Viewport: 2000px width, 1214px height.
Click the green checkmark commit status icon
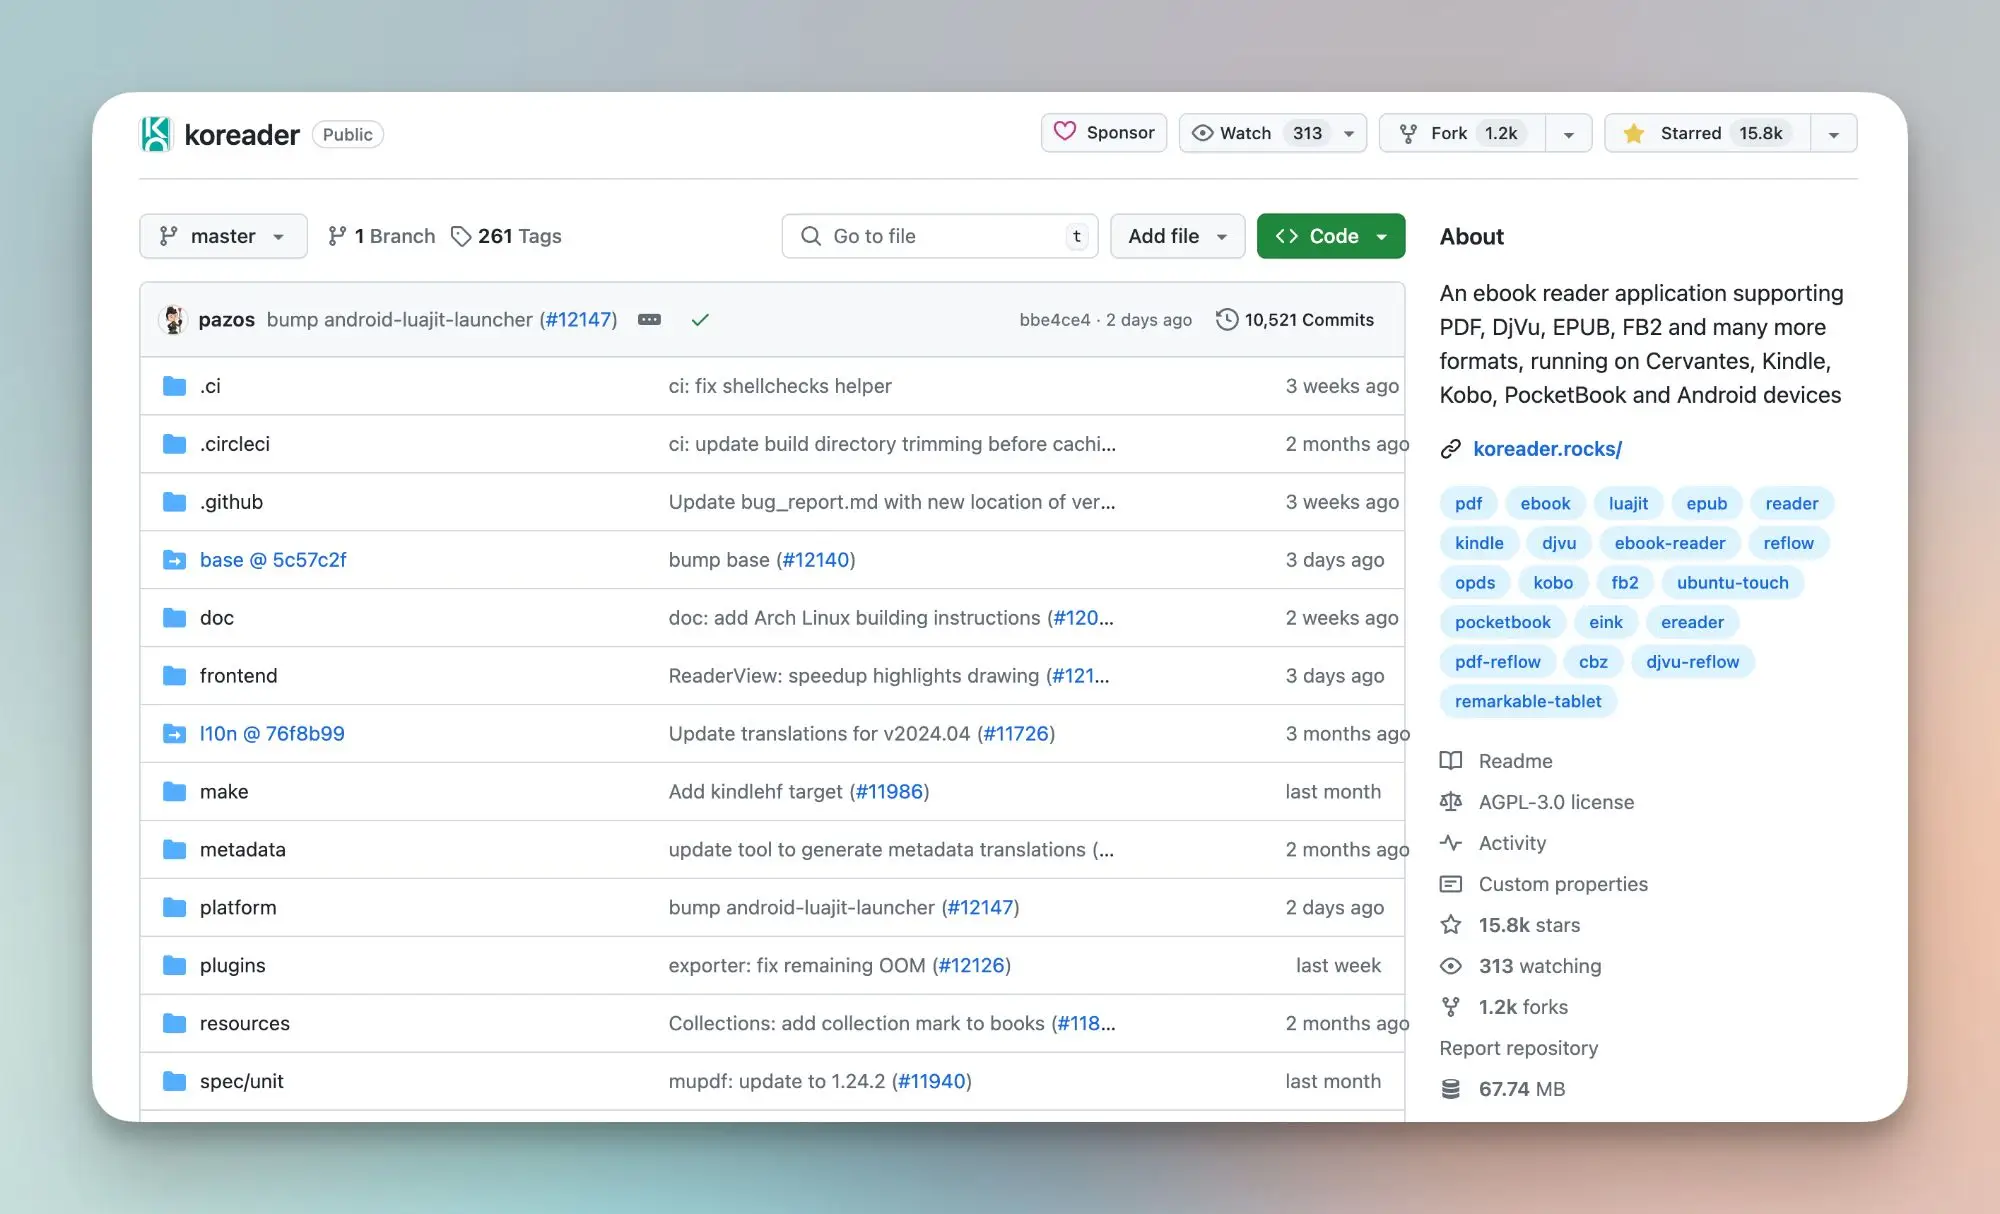click(700, 320)
